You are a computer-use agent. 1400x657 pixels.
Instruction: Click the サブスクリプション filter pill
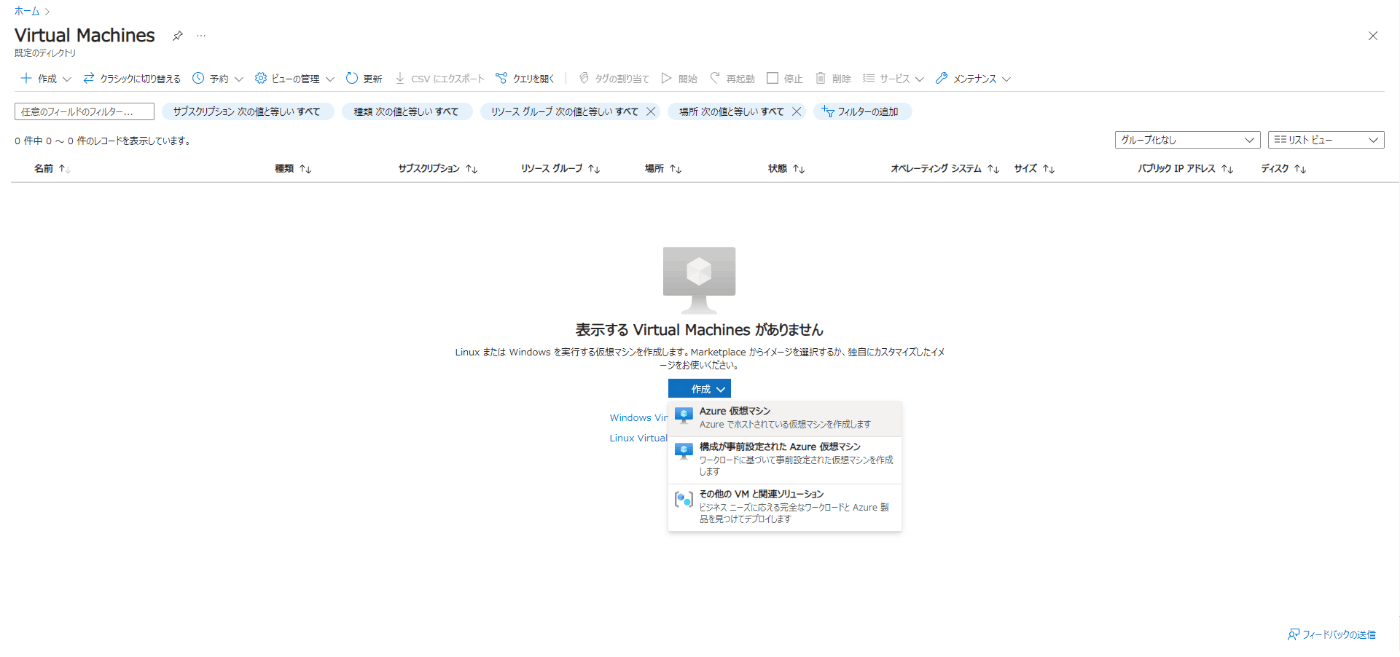(248, 112)
